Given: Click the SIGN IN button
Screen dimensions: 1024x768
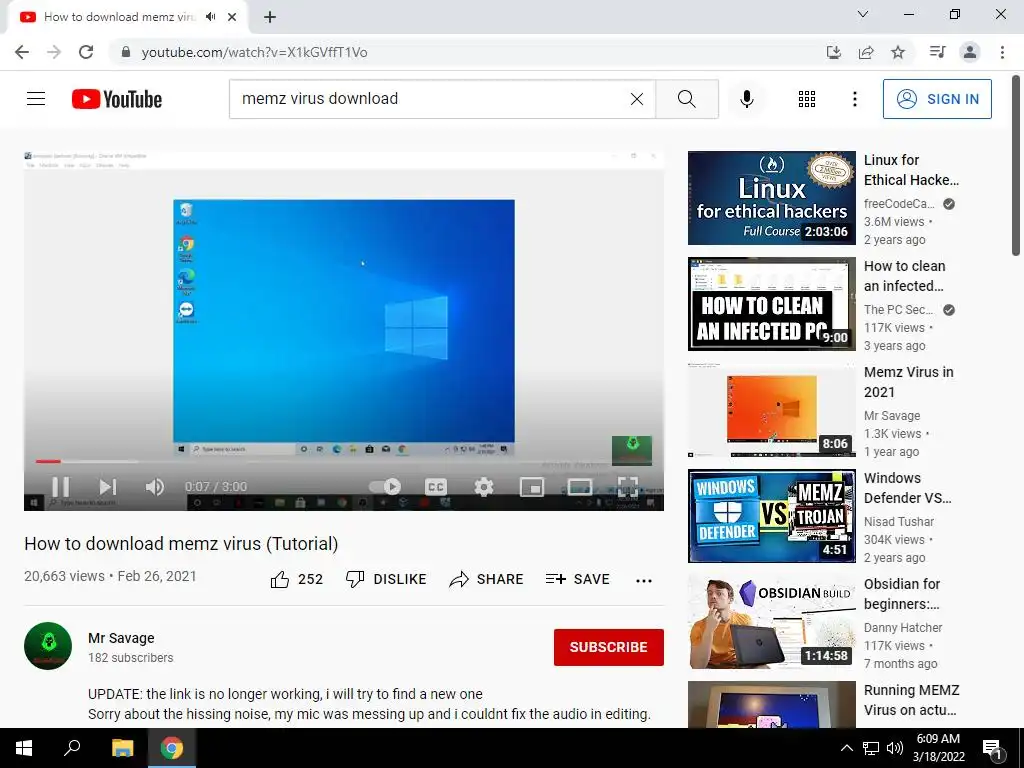Looking at the screenshot, I should [937, 99].
